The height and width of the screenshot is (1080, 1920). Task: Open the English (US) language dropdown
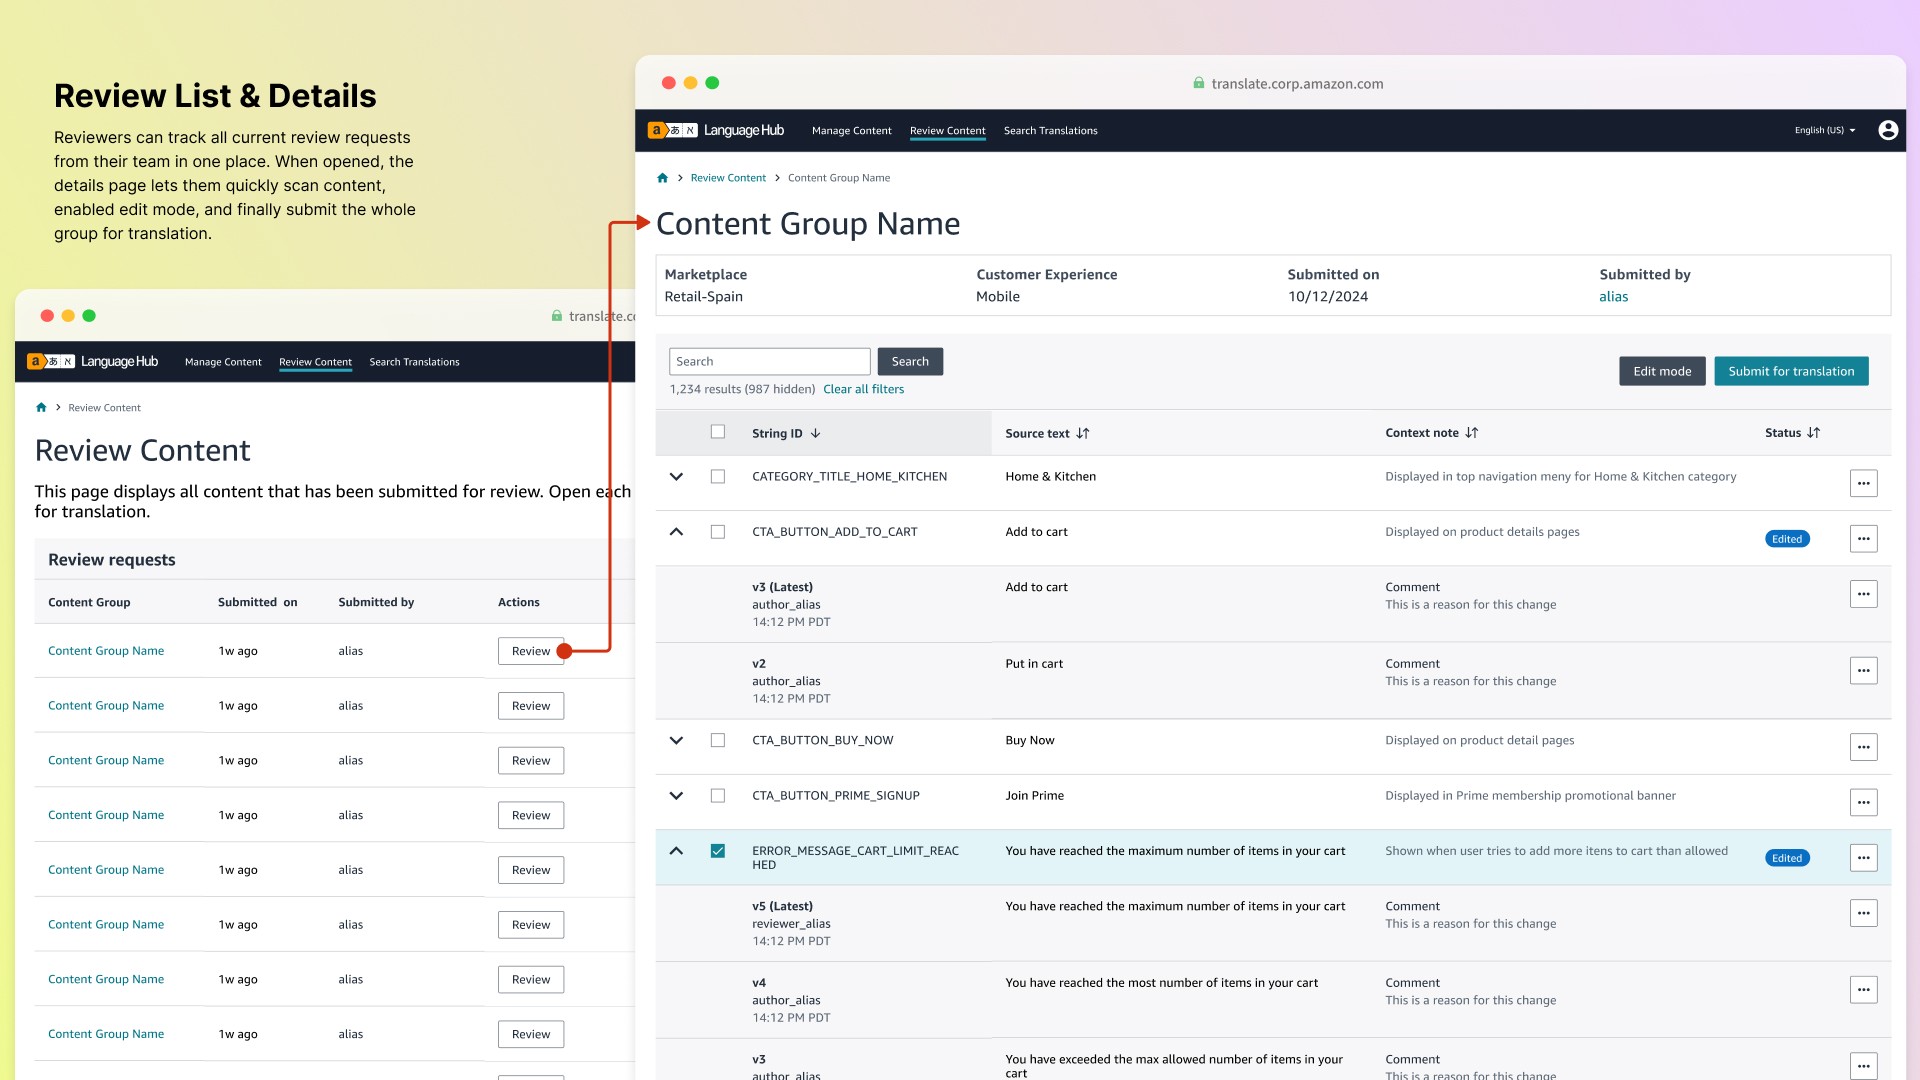[x=1825, y=130]
